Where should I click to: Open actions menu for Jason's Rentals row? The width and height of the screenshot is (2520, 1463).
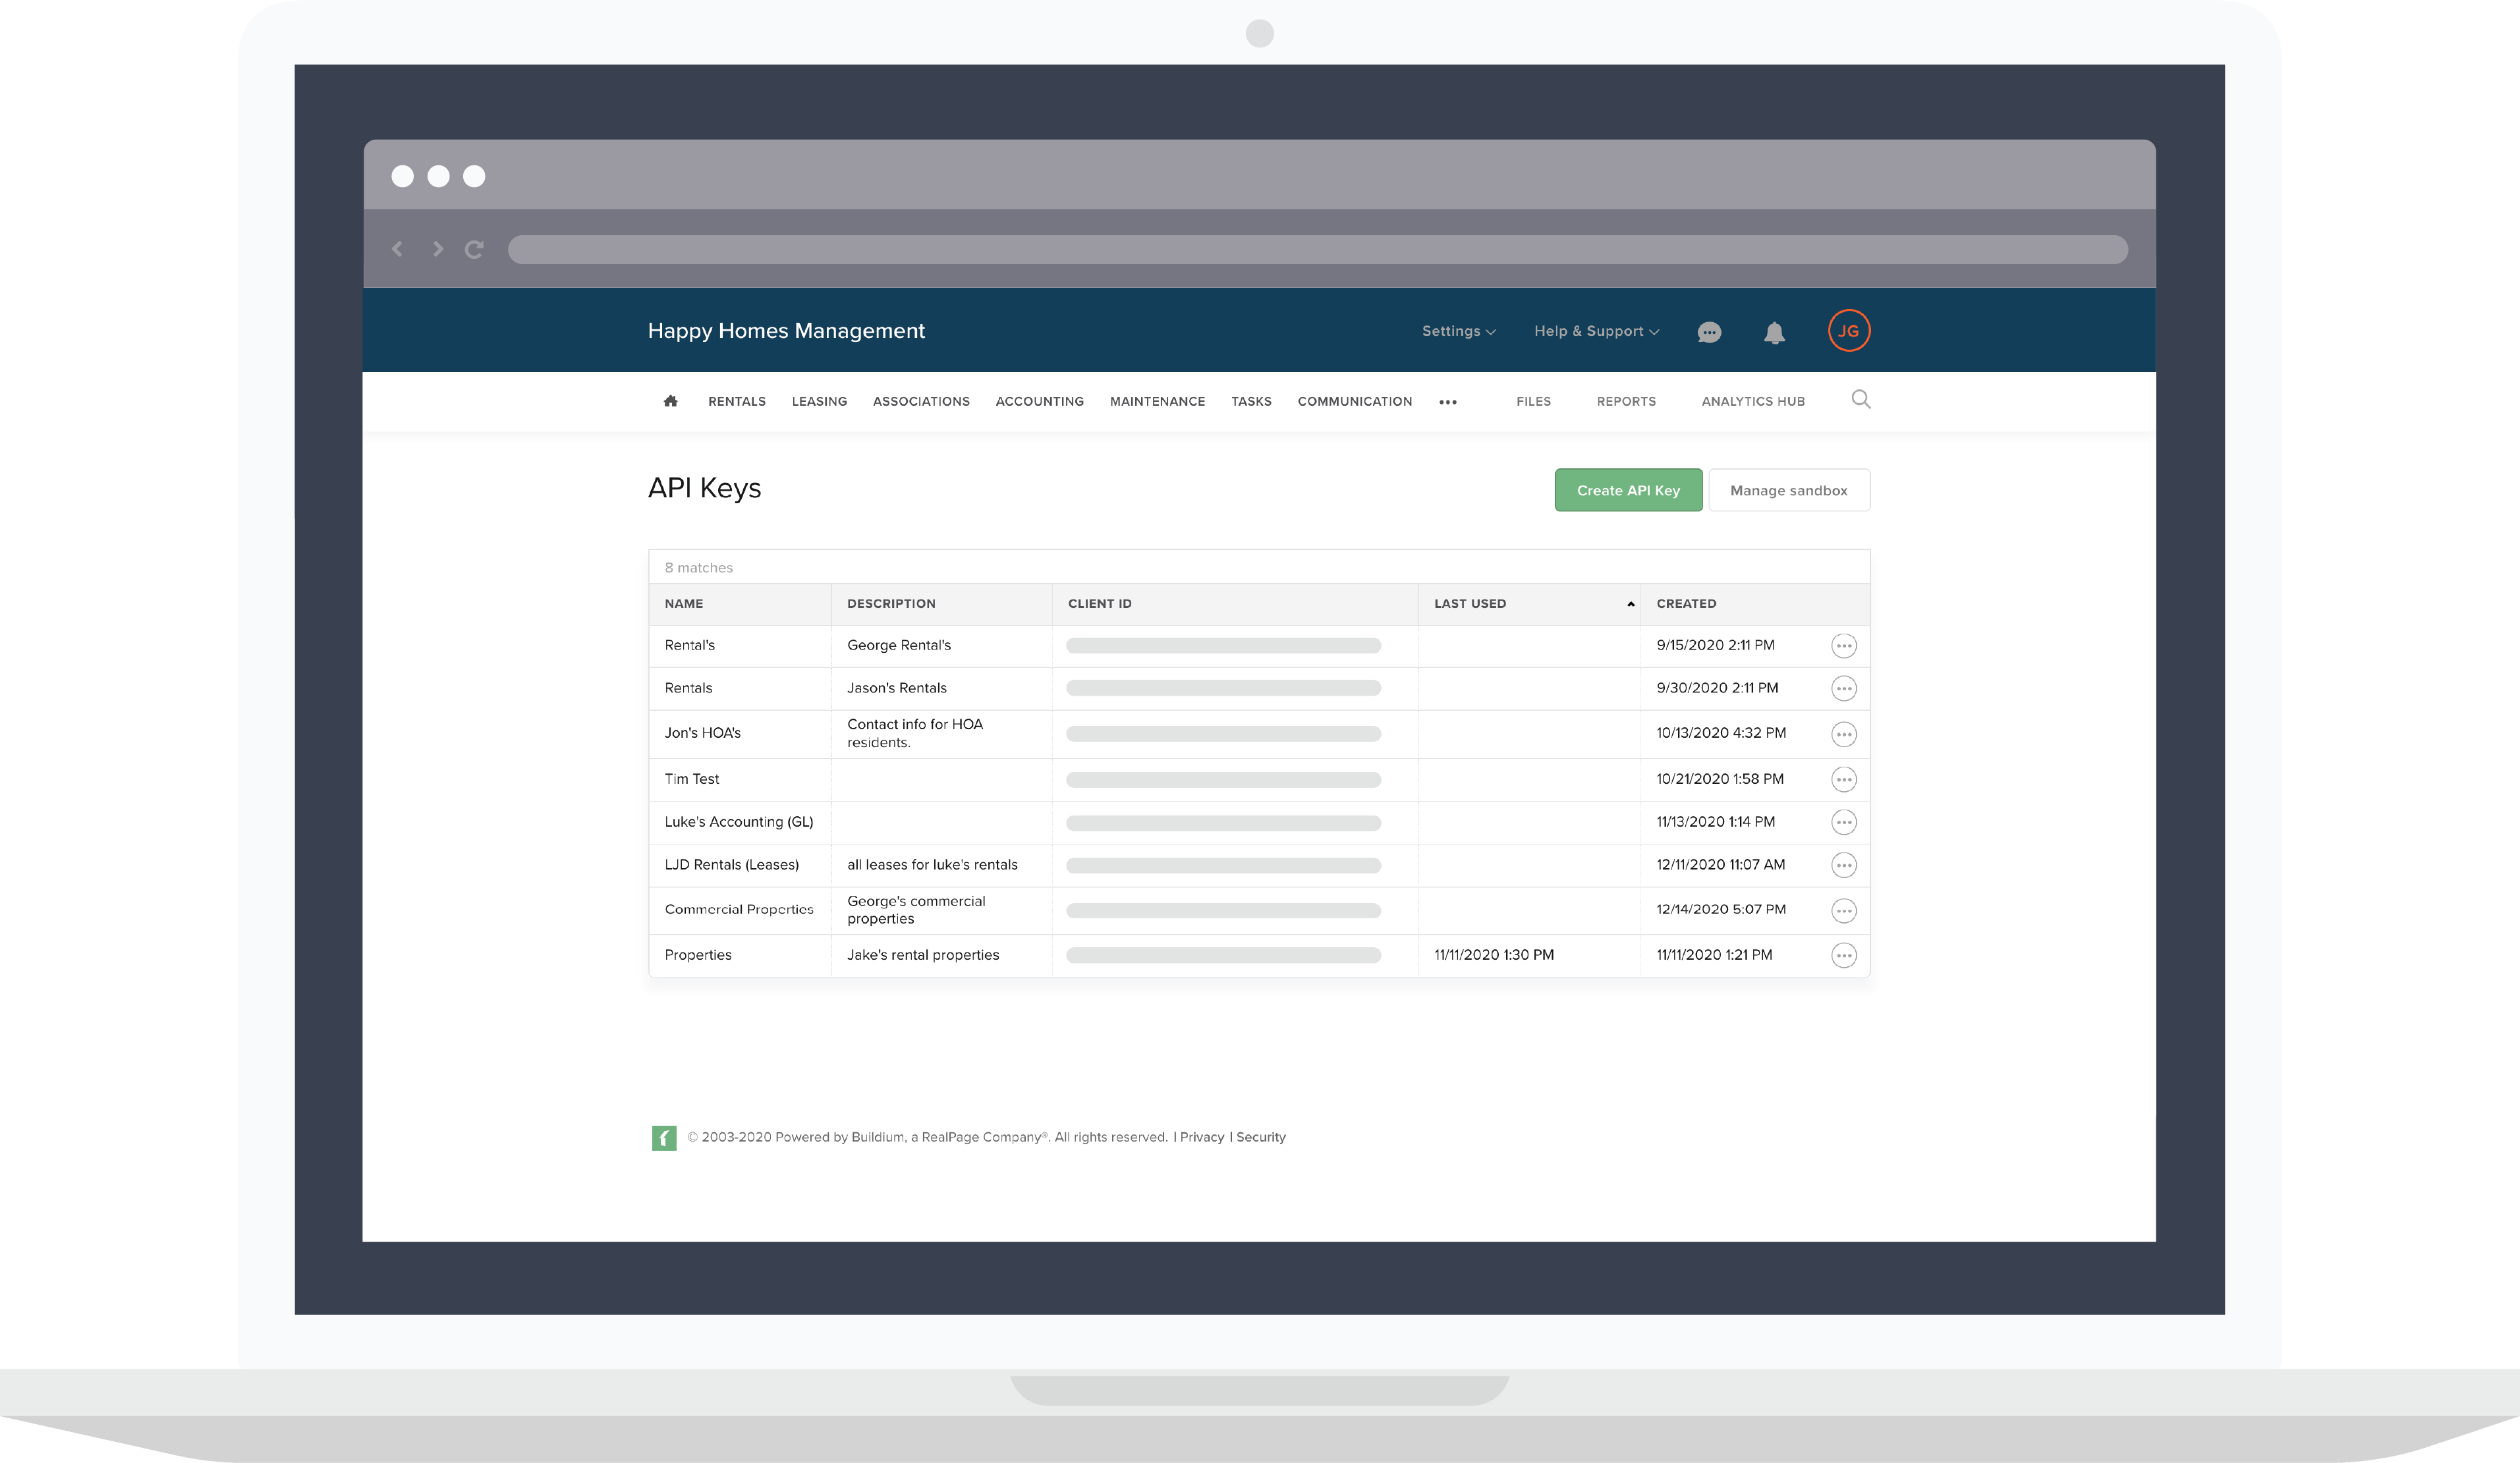[1843, 688]
